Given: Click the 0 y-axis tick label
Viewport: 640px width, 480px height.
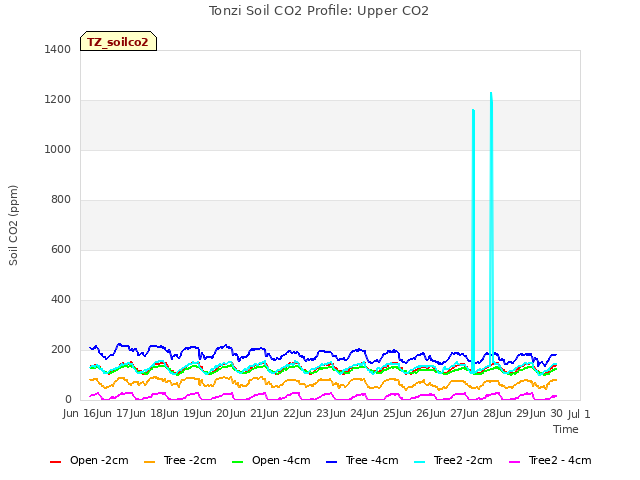Looking at the screenshot, I should [68, 400].
